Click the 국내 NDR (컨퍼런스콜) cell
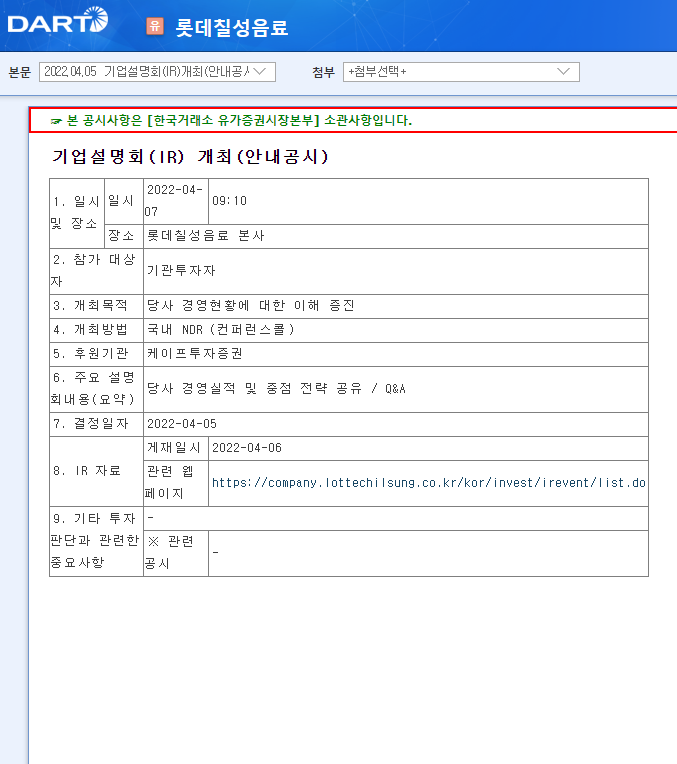This screenshot has height=764, width=677. pyautogui.click(x=396, y=330)
